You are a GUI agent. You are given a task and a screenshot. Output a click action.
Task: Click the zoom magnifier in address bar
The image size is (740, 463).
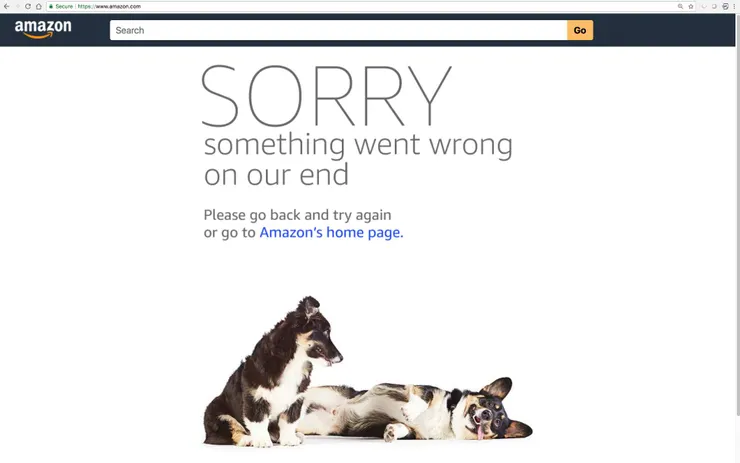coord(680,6)
